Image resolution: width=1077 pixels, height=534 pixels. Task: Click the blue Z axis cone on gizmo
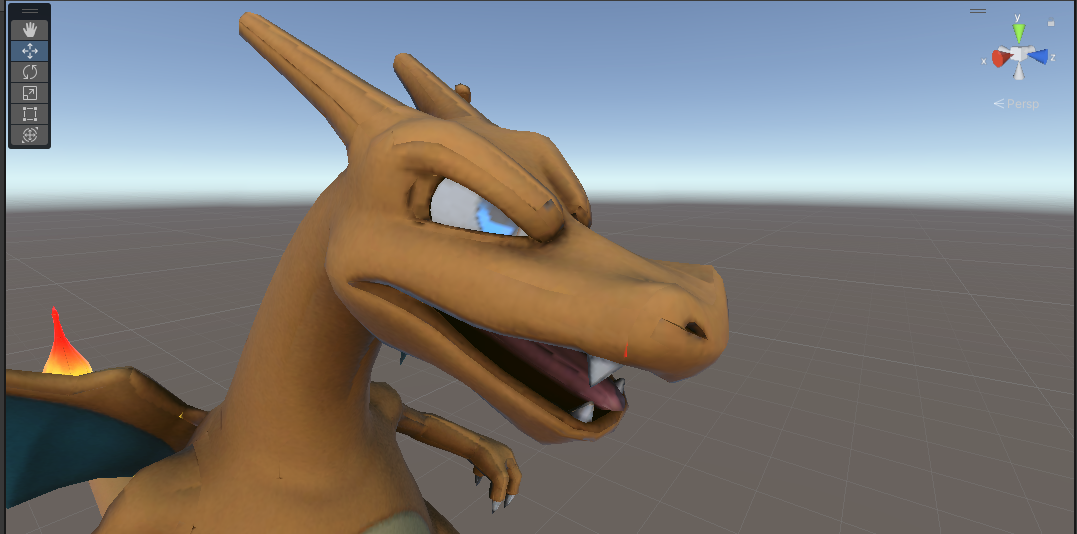[x=1039, y=56]
